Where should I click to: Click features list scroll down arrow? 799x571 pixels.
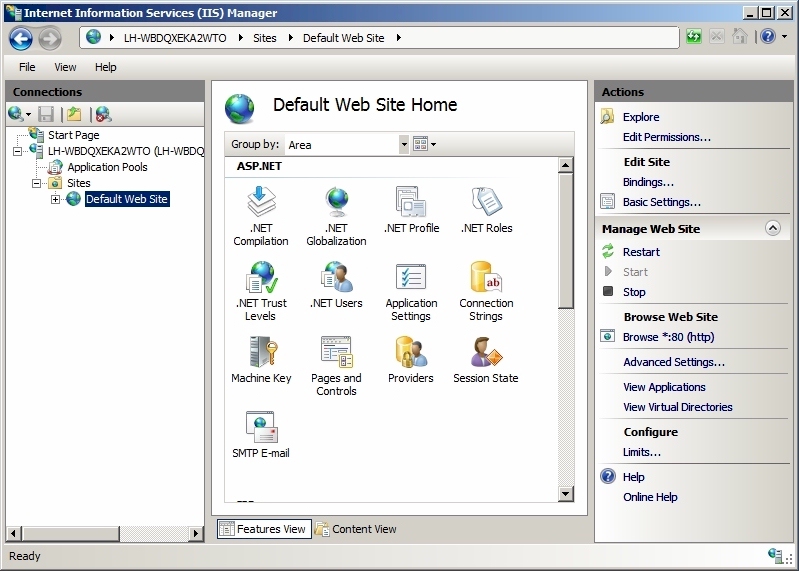tap(566, 493)
